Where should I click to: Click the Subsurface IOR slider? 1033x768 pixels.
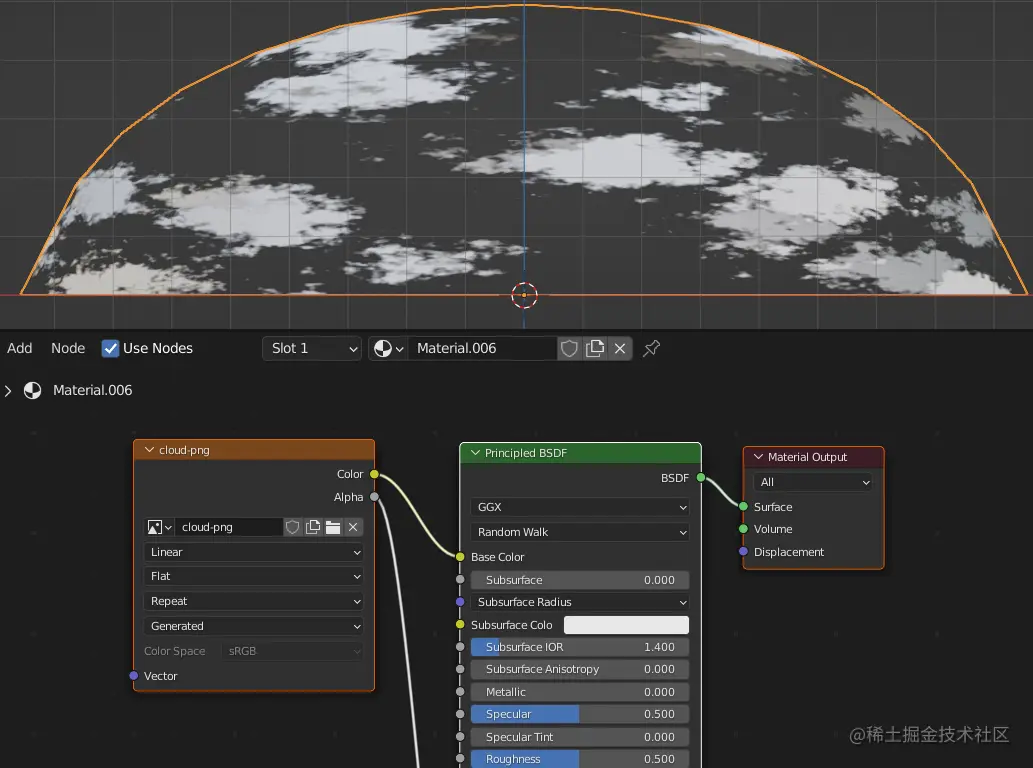click(x=580, y=647)
